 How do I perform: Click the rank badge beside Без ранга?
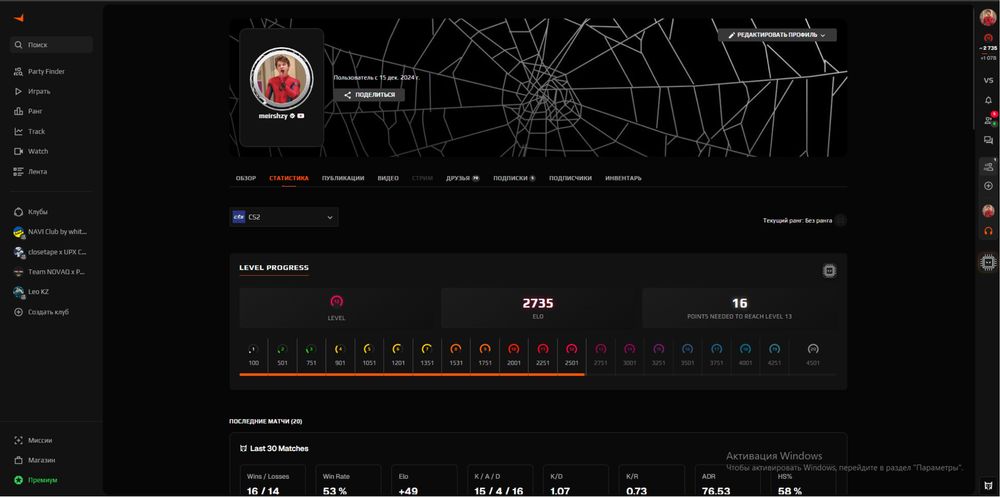point(841,220)
